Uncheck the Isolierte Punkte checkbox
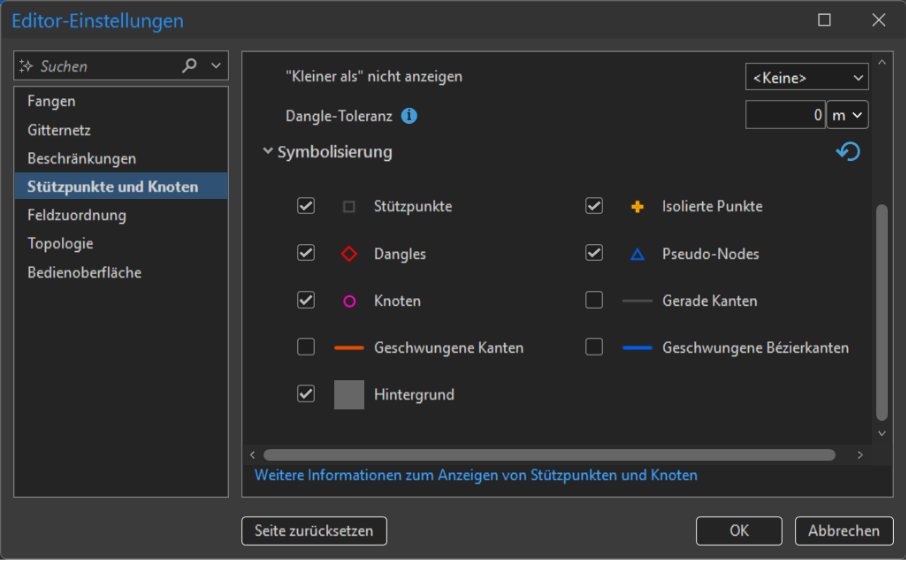 click(594, 206)
